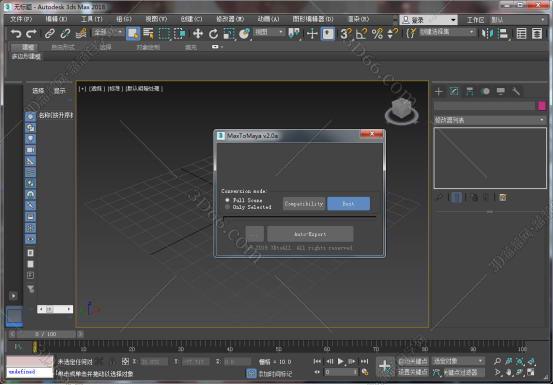Click the Set Key mode button
553x385 pixels.
(x=413, y=372)
